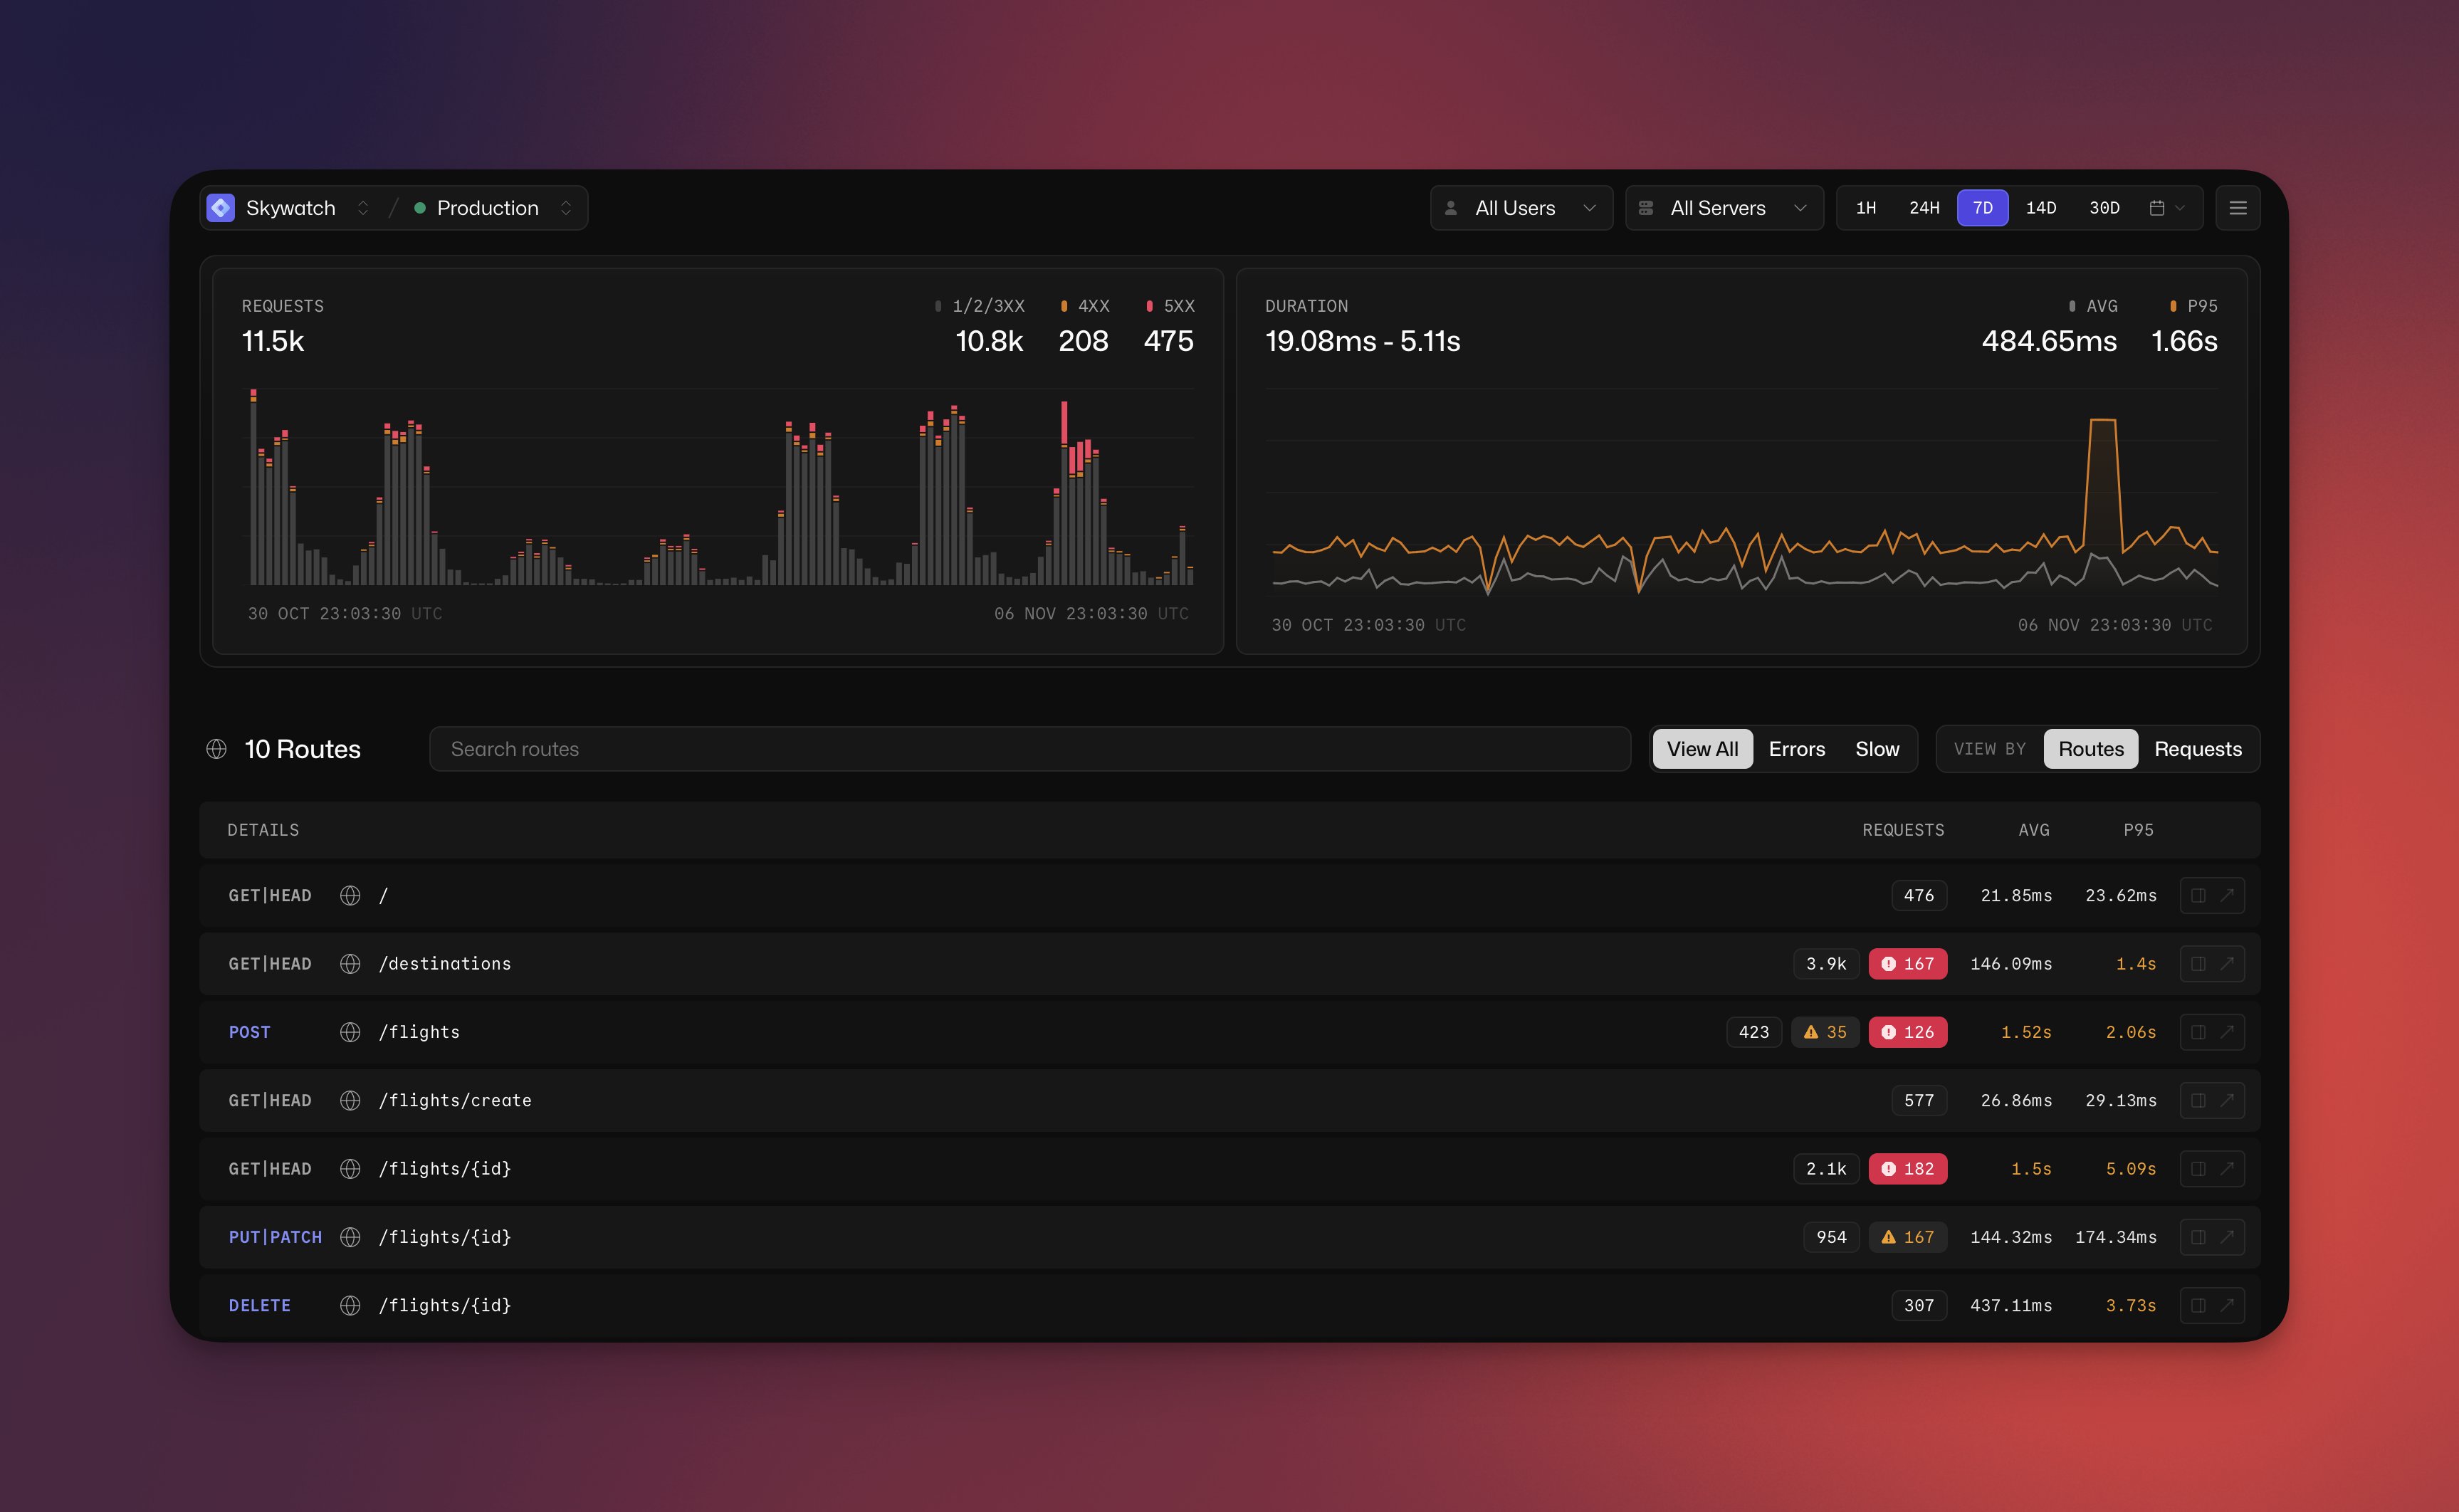Open POST /flights route in new view
This screenshot has width=2459, height=1512.
2227,1032
